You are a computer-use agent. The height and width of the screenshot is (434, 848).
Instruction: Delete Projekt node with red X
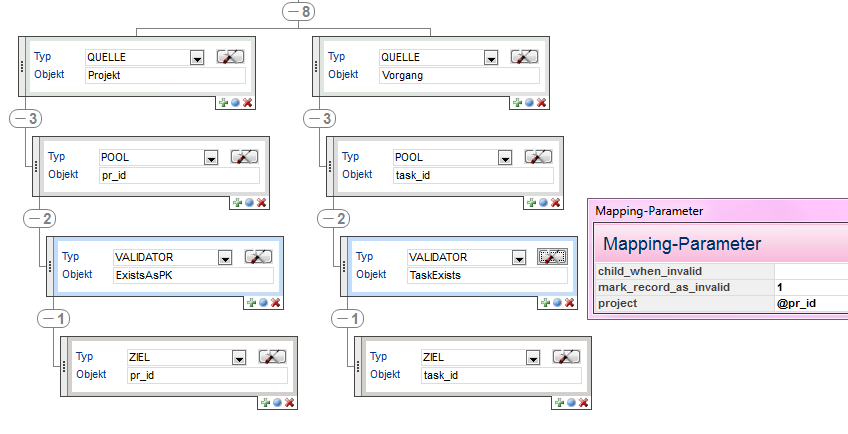248,103
